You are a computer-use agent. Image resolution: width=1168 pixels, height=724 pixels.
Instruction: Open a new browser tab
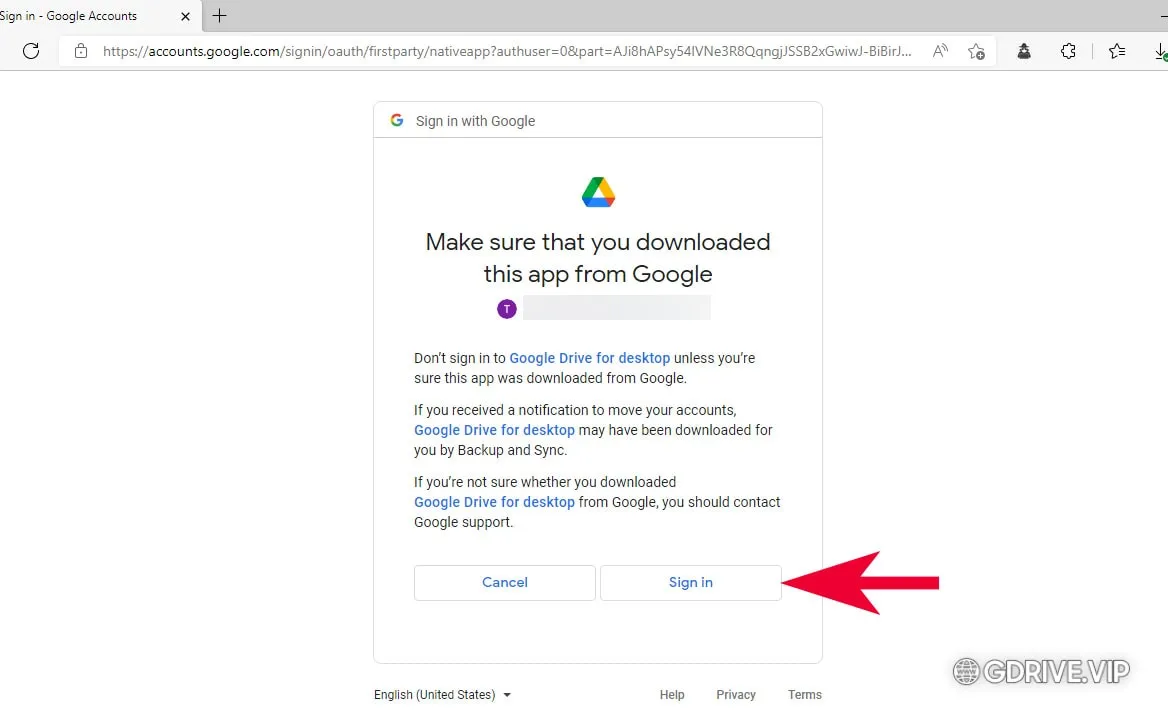coord(219,15)
